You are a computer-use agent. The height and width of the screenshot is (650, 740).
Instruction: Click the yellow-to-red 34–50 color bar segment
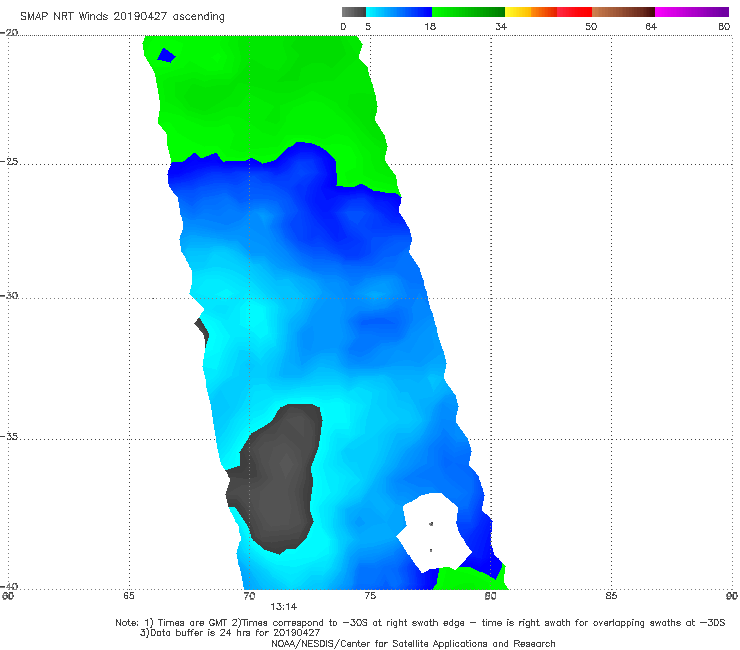coord(548,12)
